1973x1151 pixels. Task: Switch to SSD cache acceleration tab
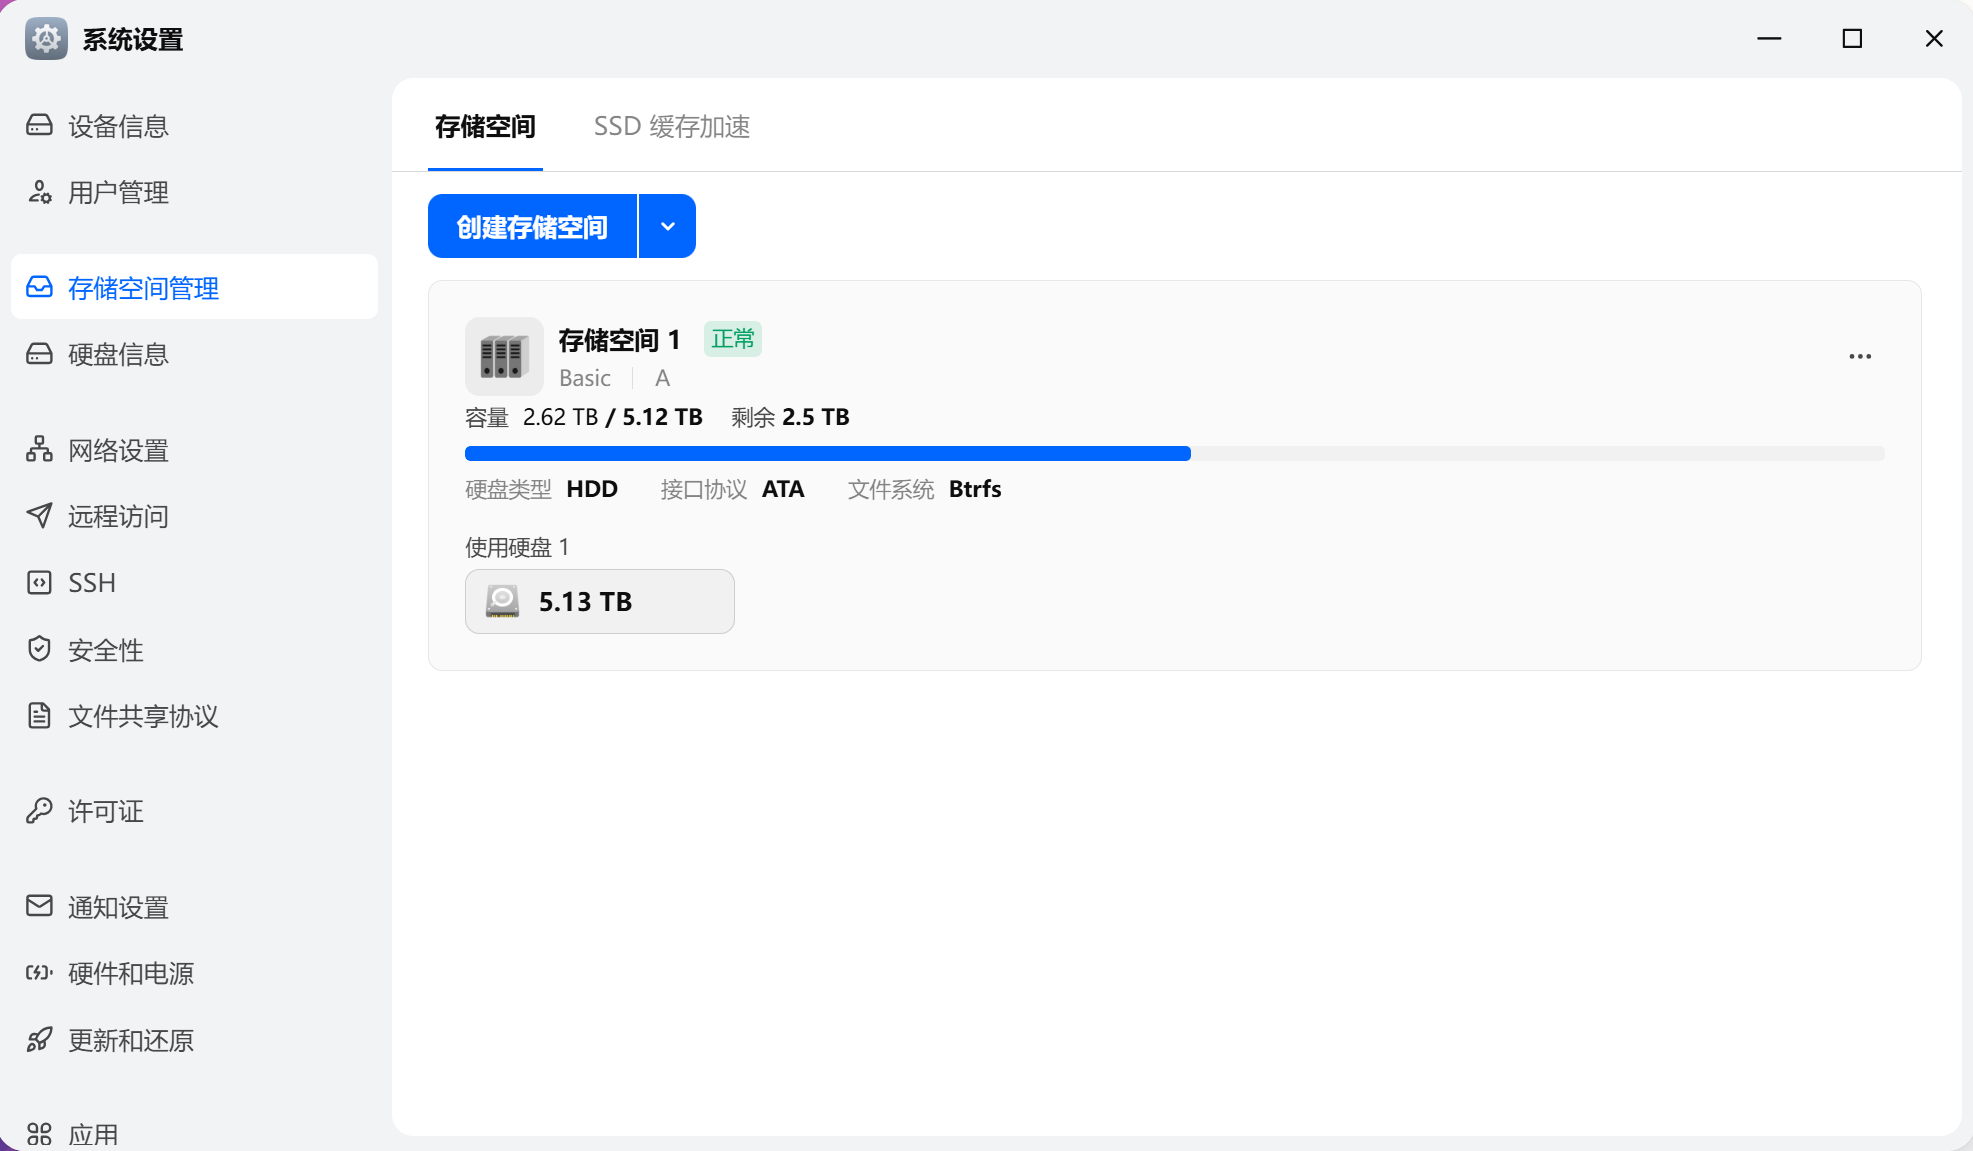[x=671, y=126]
